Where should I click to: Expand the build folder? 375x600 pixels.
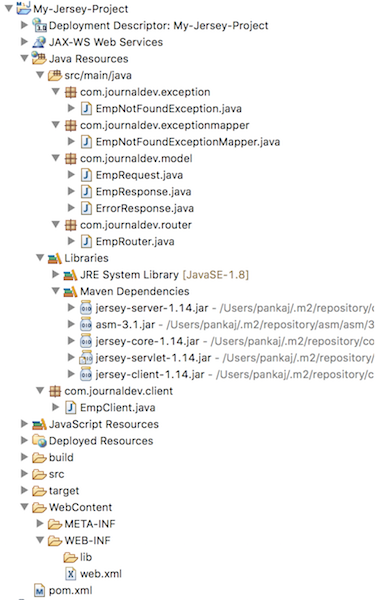click(24, 457)
